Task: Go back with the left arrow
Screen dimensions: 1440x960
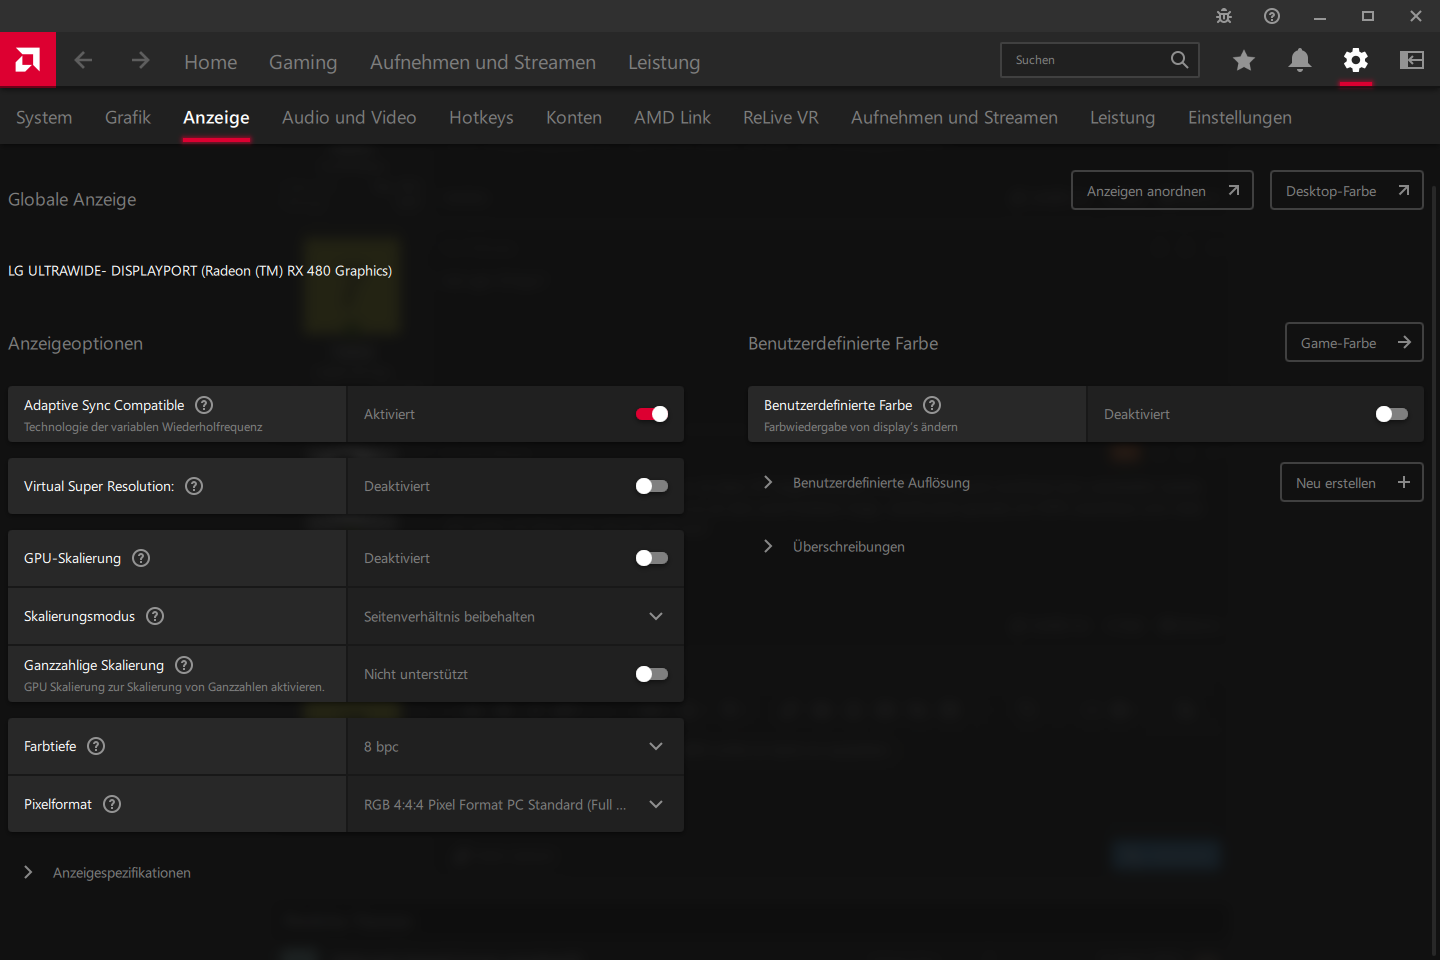Action: point(83,60)
